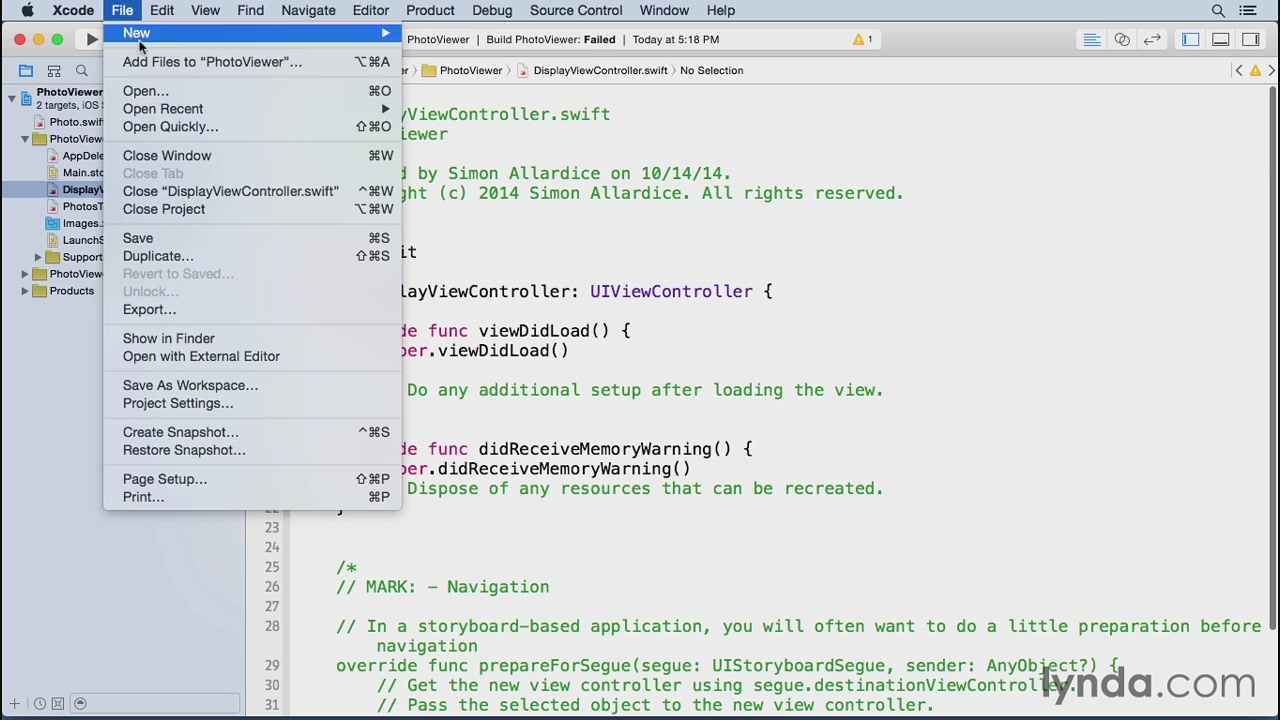
Task: Open the New submenu arrow
Action: coord(385,33)
